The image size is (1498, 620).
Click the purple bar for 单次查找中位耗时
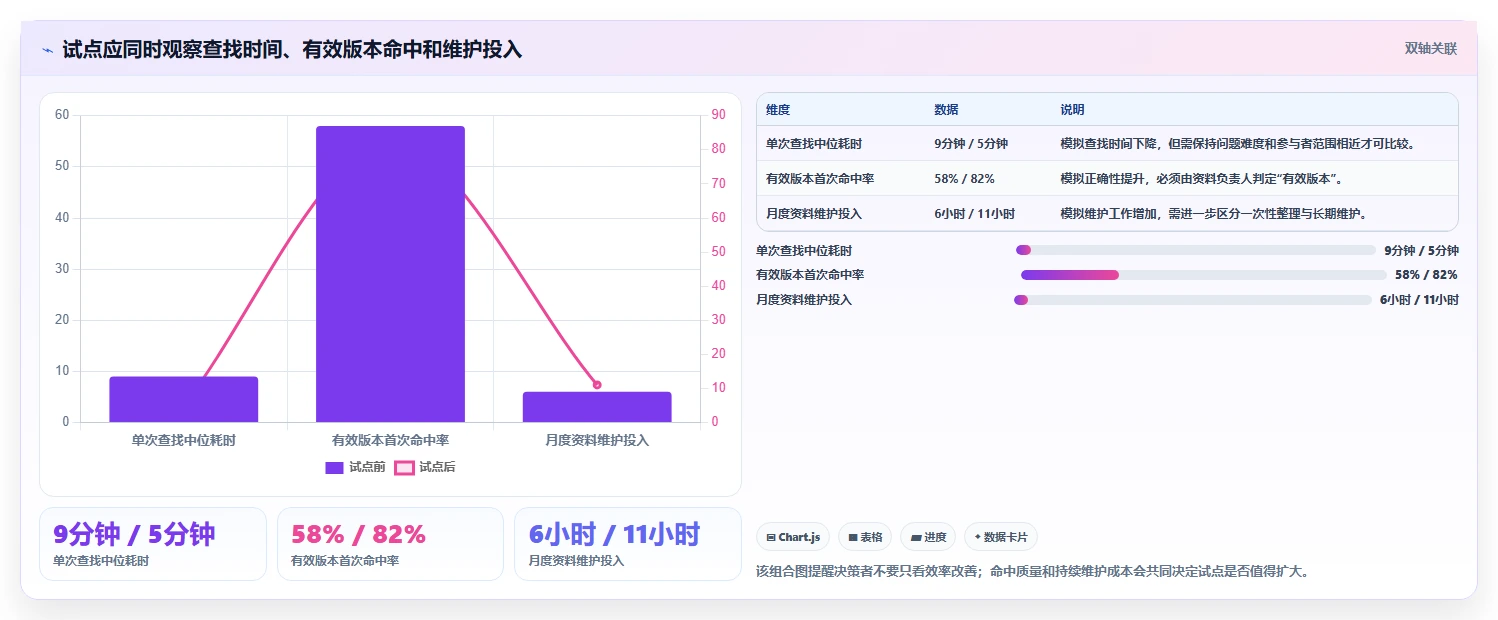(184, 399)
